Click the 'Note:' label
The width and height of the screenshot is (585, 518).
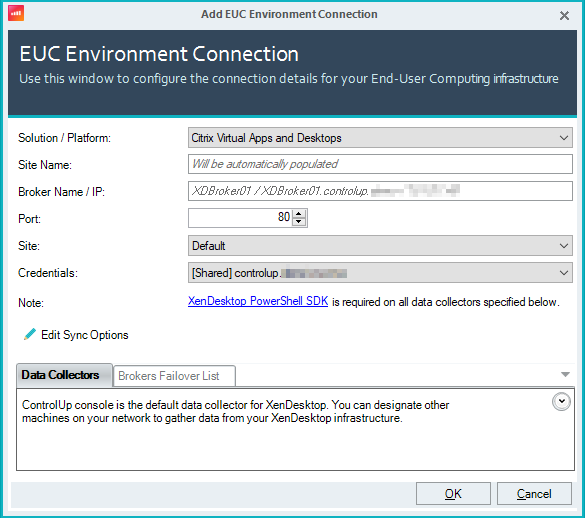point(31,303)
